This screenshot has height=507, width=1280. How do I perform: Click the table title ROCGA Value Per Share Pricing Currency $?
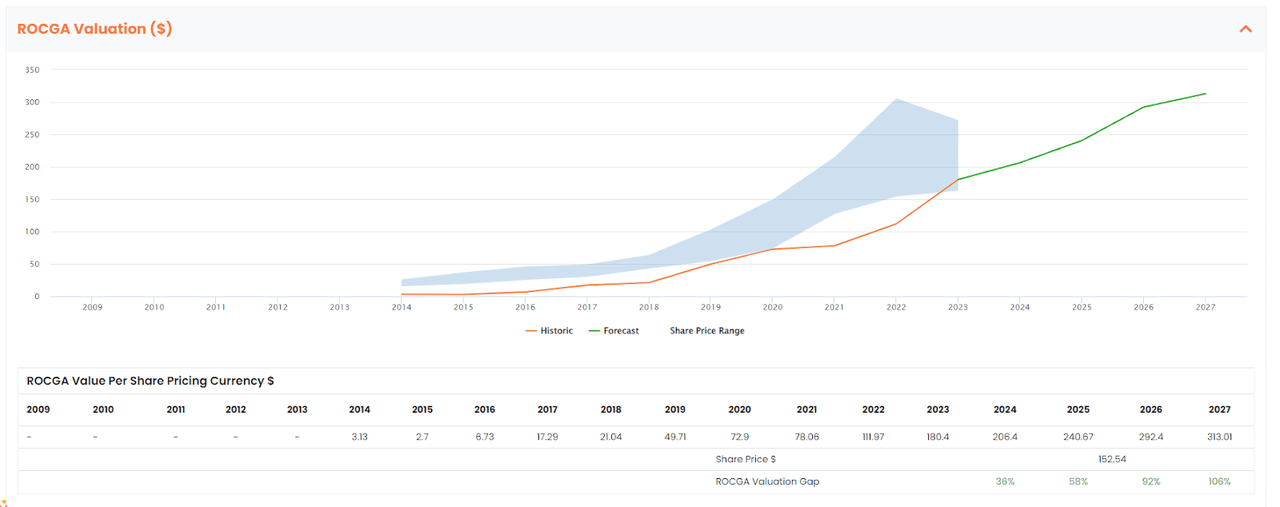point(150,381)
